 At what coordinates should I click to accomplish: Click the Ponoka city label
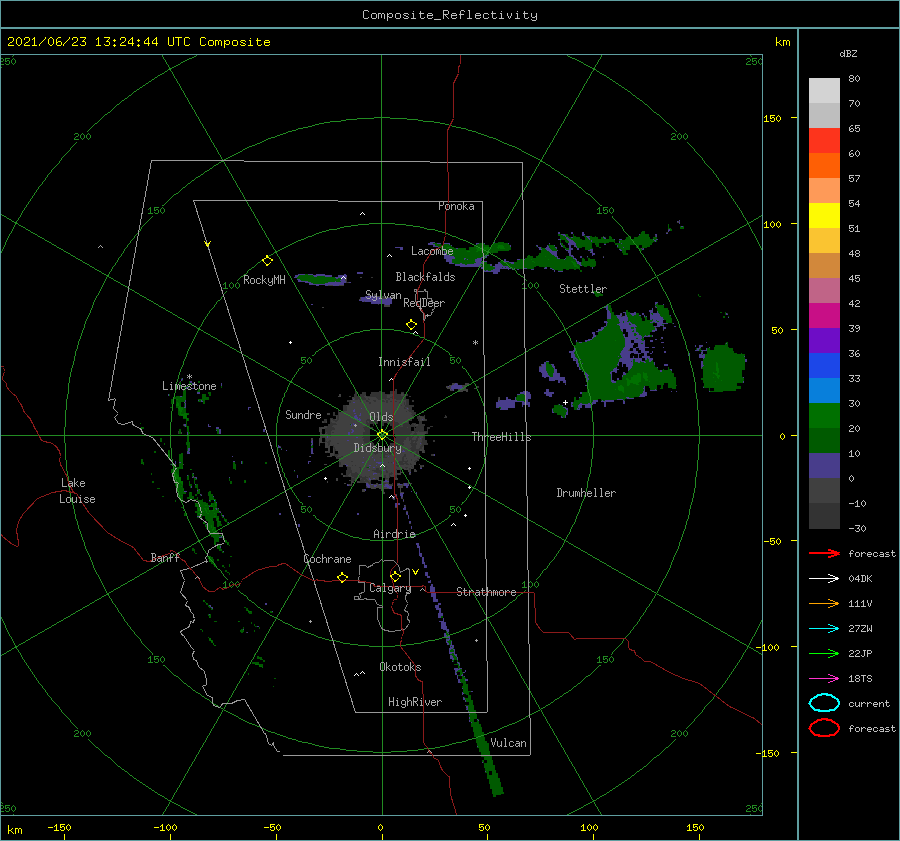[x=456, y=206]
